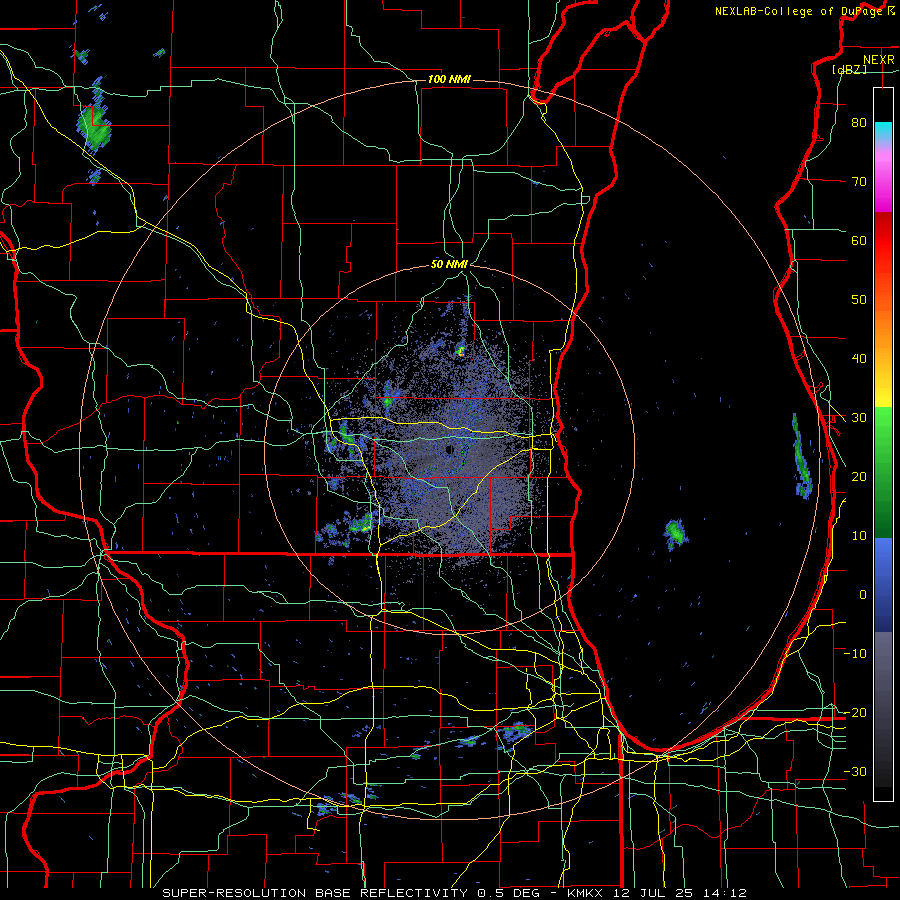Click the "20" value on the dBZ scale
This screenshot has width=900, height=900.
pos(859,476)
